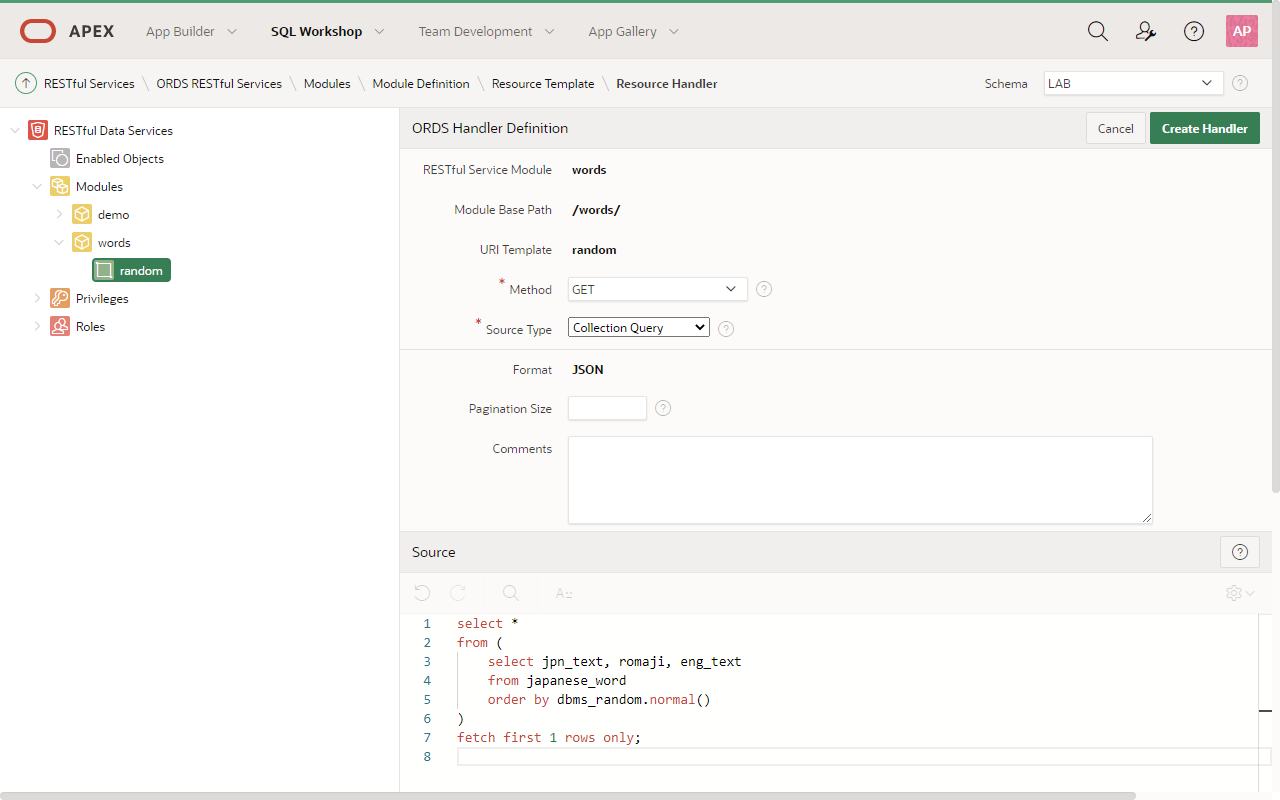Click the Method field help icon
The image size is (1280, 800).
(x=764, y=289)
